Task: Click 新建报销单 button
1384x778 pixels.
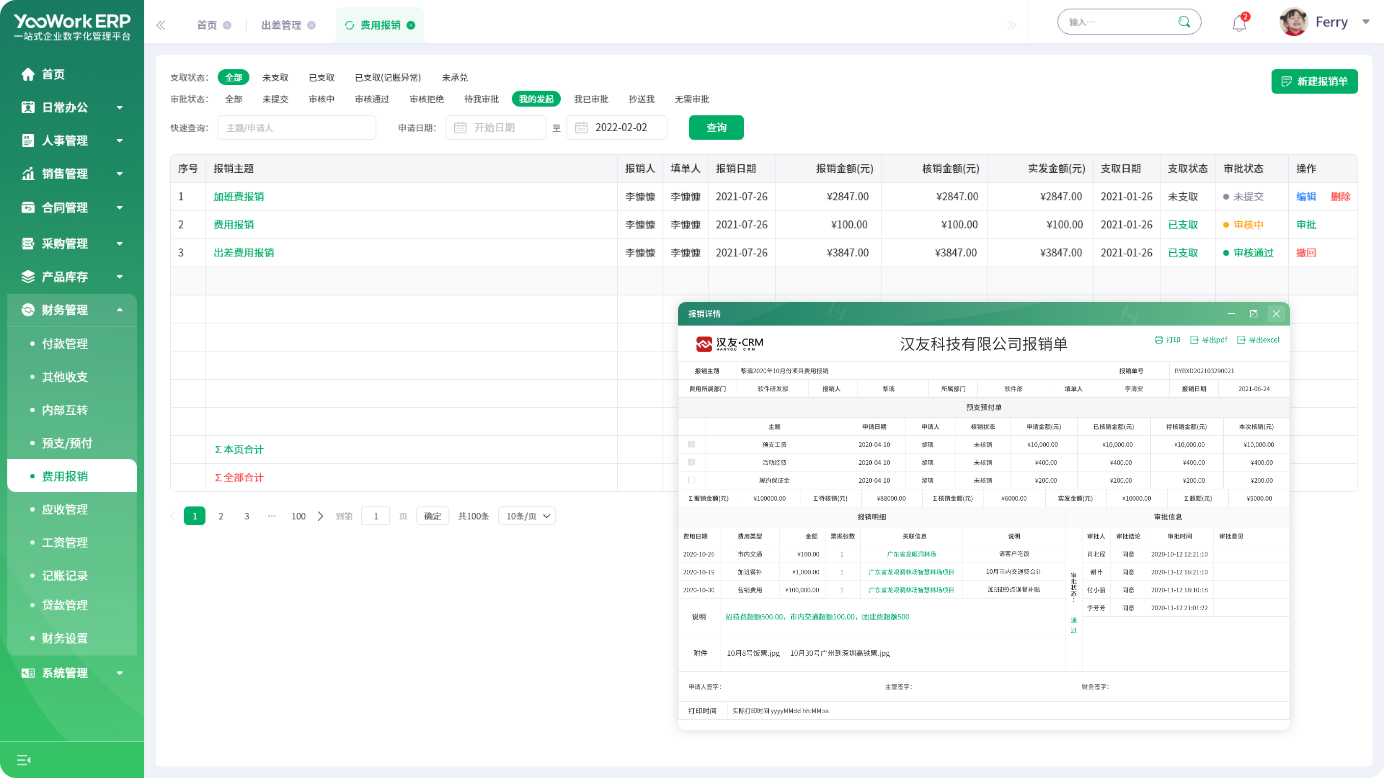Action: click(1314, 81)
